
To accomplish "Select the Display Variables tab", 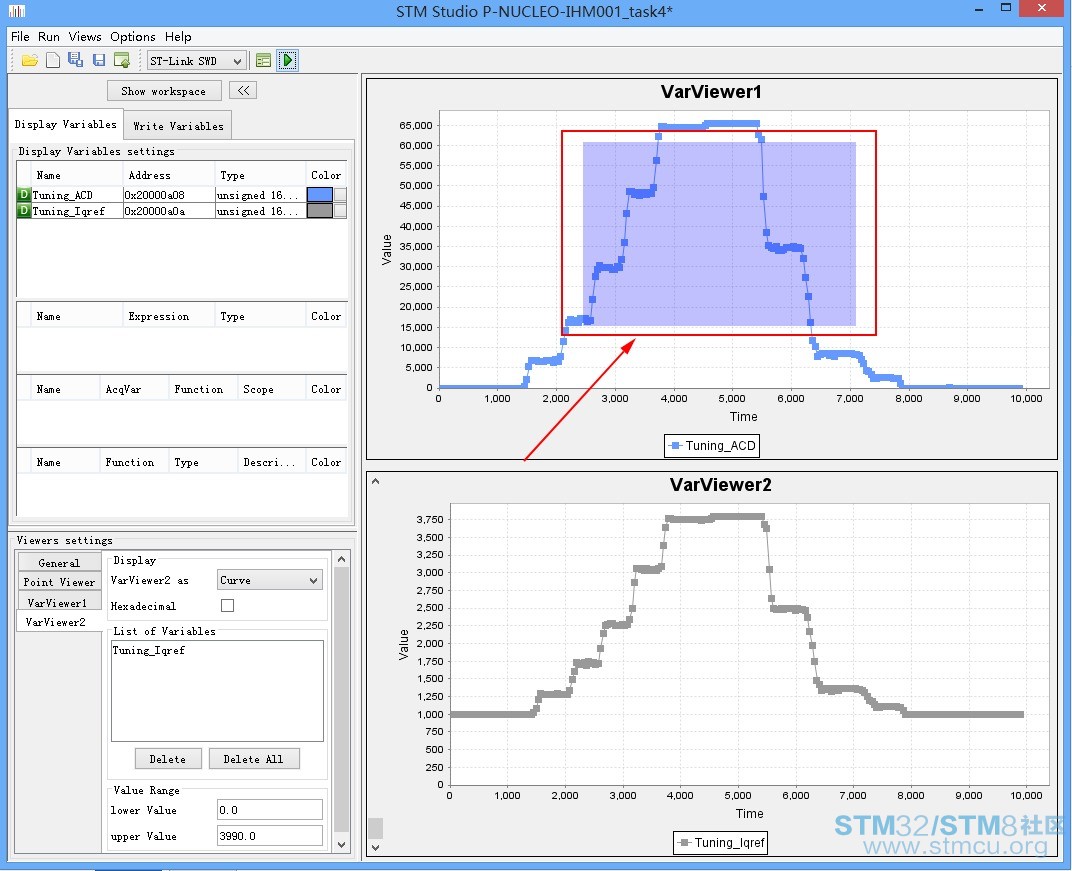I will tap(66, 124).
